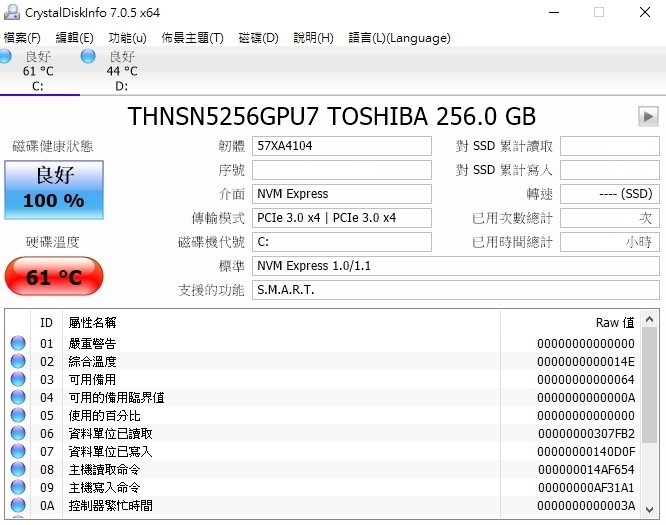Click the empty 序號 serial number field
Image resolution: width=666 pixels, height=525 pixels.
tap(342, 170)
